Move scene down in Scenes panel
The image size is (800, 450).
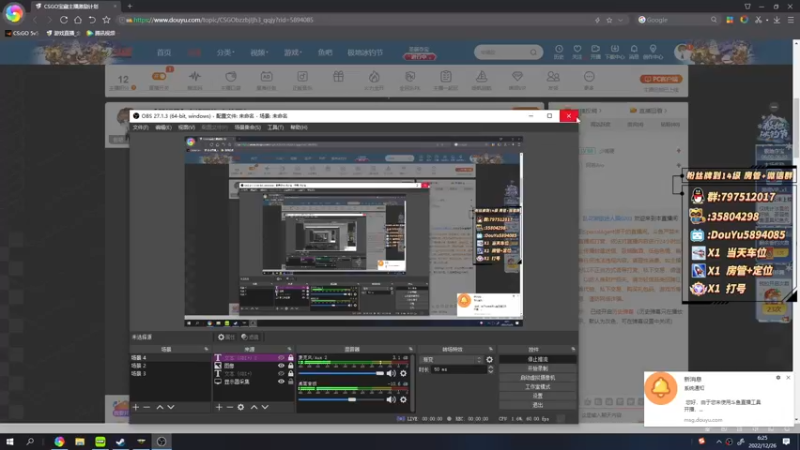click(171, 407)
